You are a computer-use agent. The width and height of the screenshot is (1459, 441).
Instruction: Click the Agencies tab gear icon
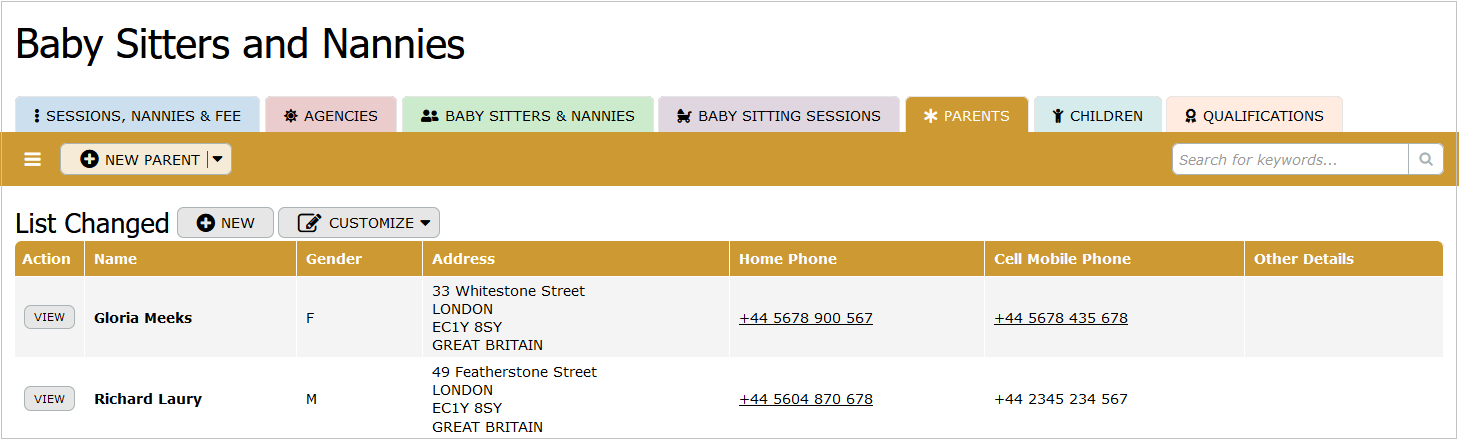[291, 116]
